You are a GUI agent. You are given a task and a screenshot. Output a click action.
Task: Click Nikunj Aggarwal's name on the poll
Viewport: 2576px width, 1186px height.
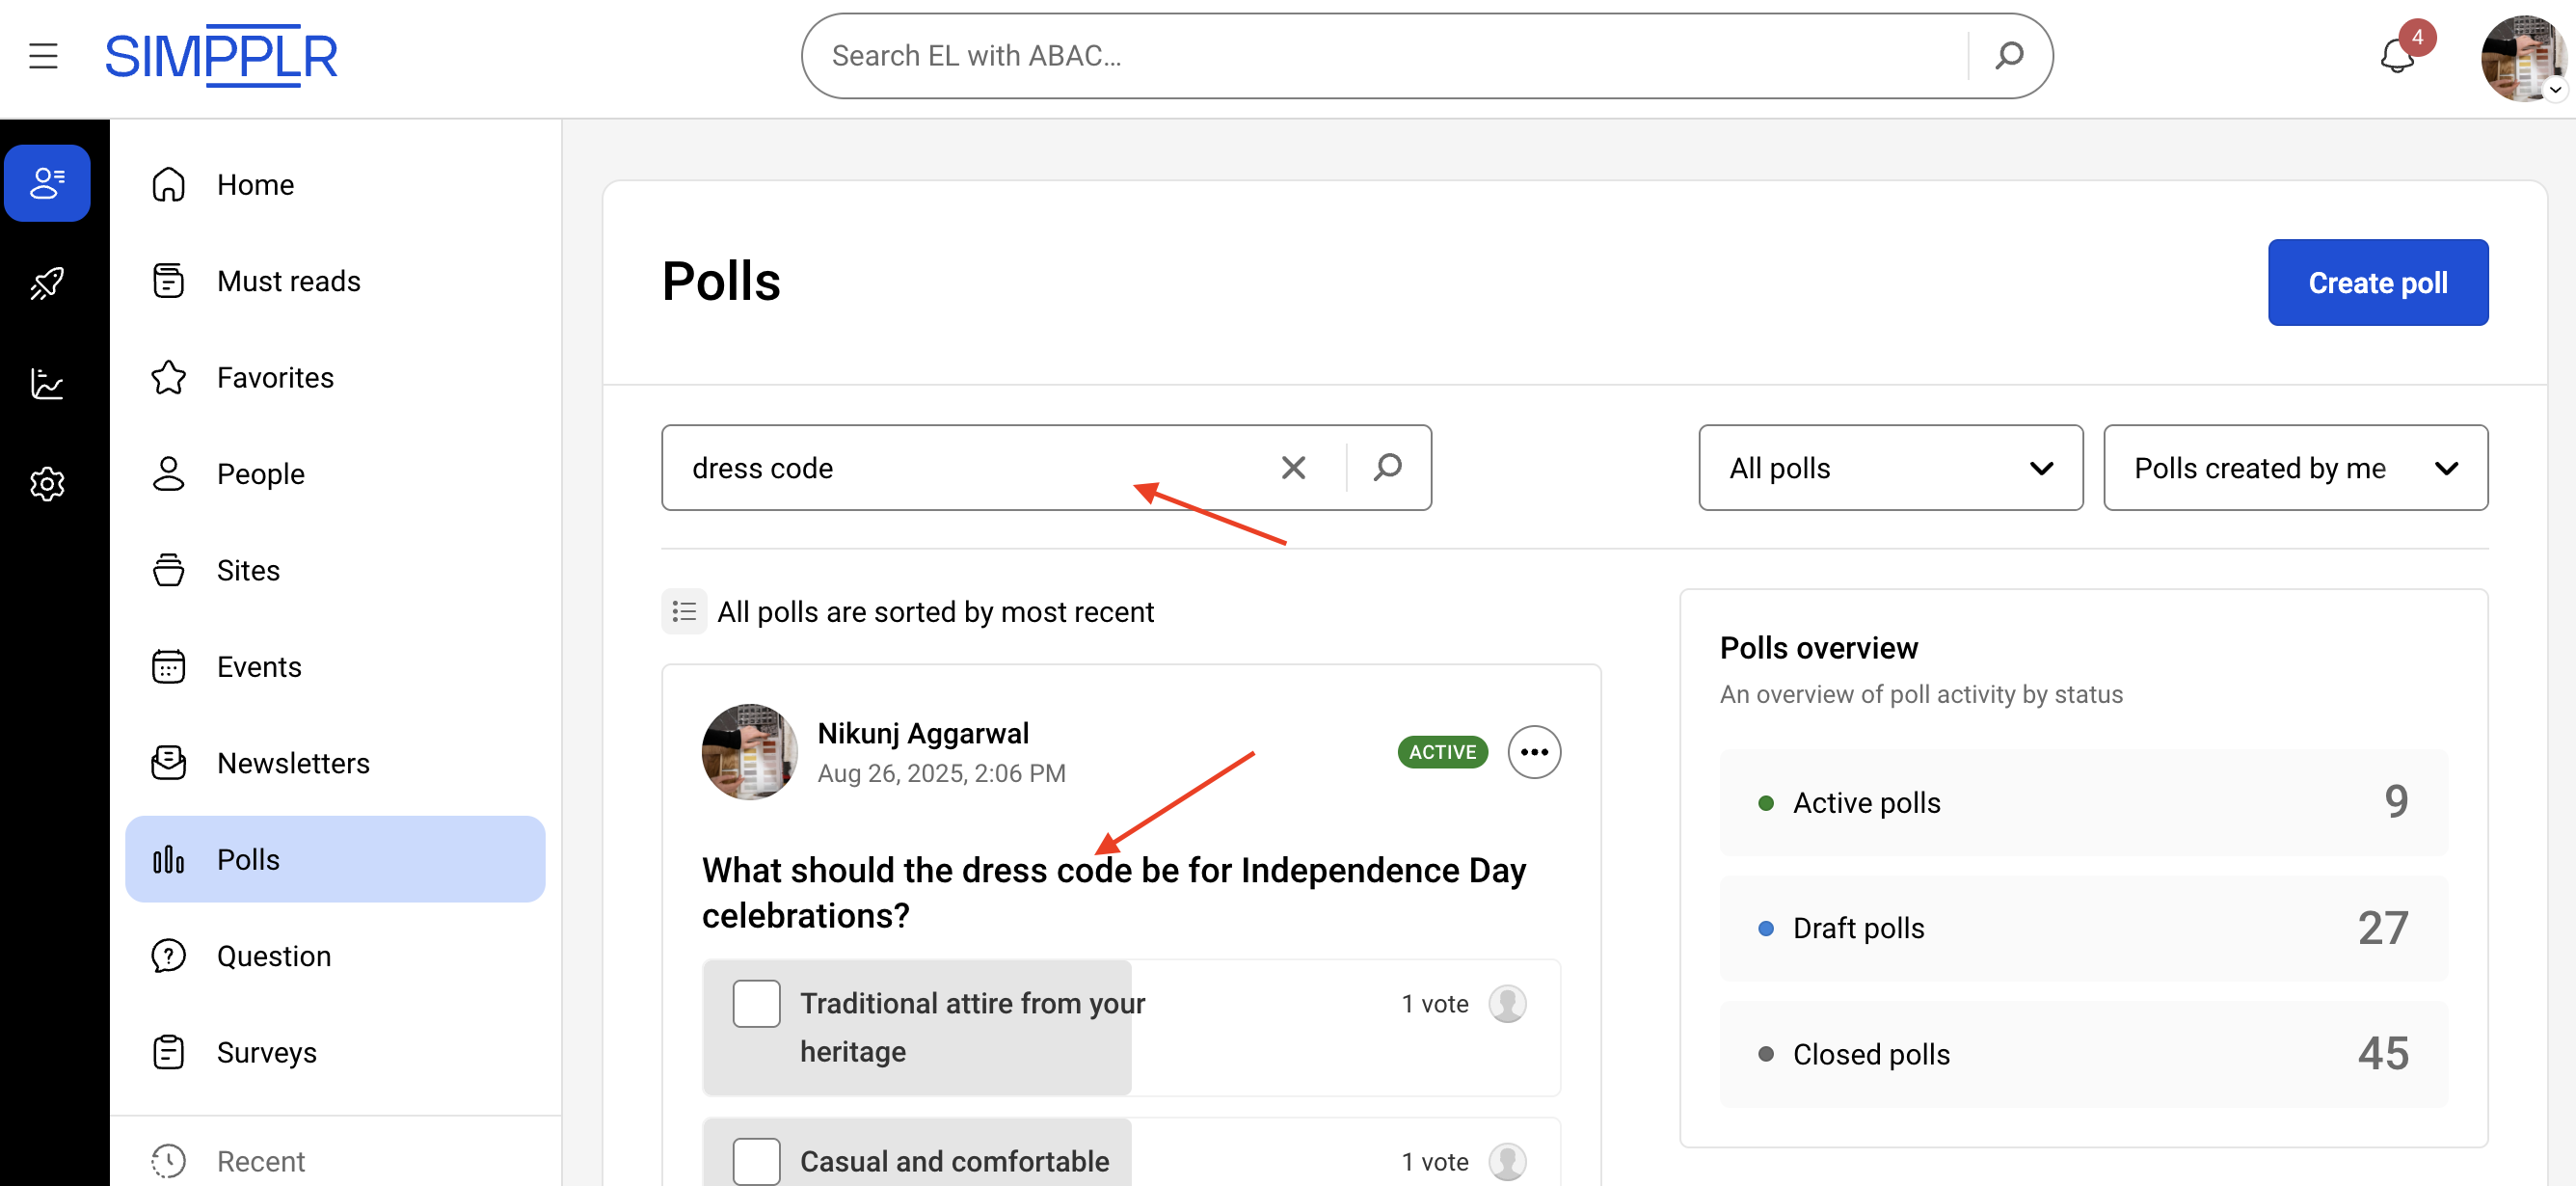(x=922, y=733)
